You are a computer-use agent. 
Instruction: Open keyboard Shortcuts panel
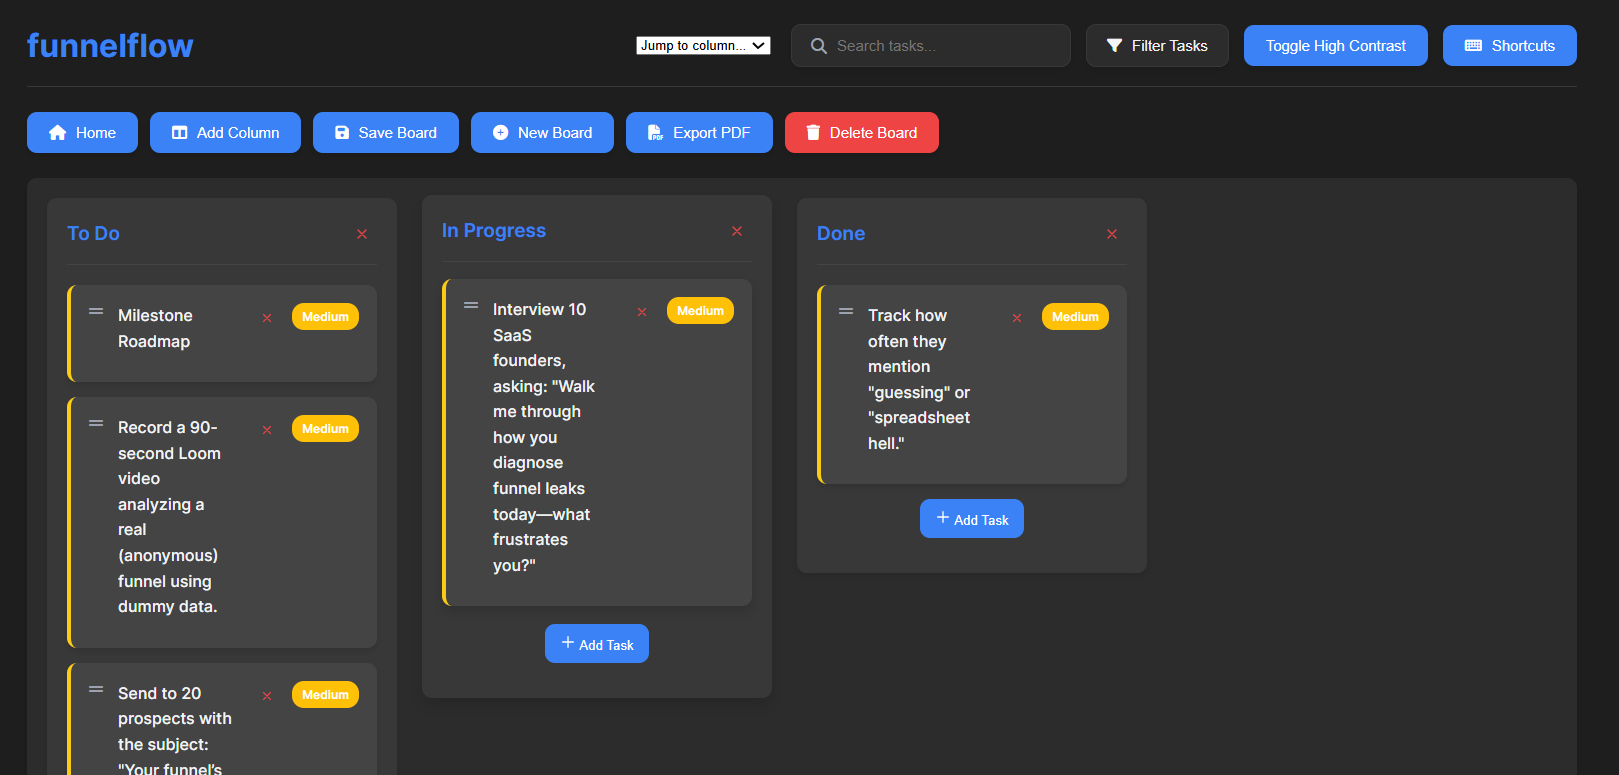click(x=1509, y=46)
